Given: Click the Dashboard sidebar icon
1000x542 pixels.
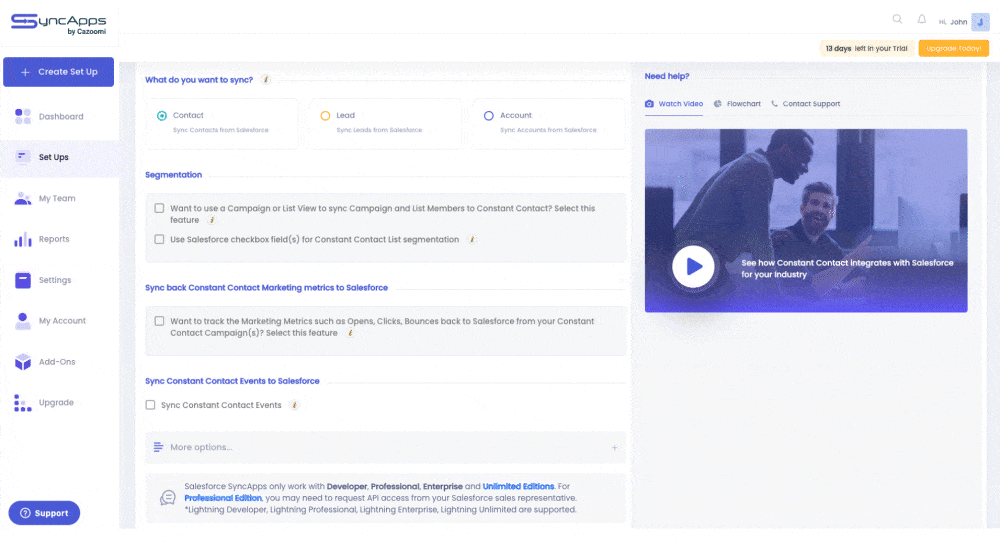Looking at the screenshot, I should click(x=23, y=116).
